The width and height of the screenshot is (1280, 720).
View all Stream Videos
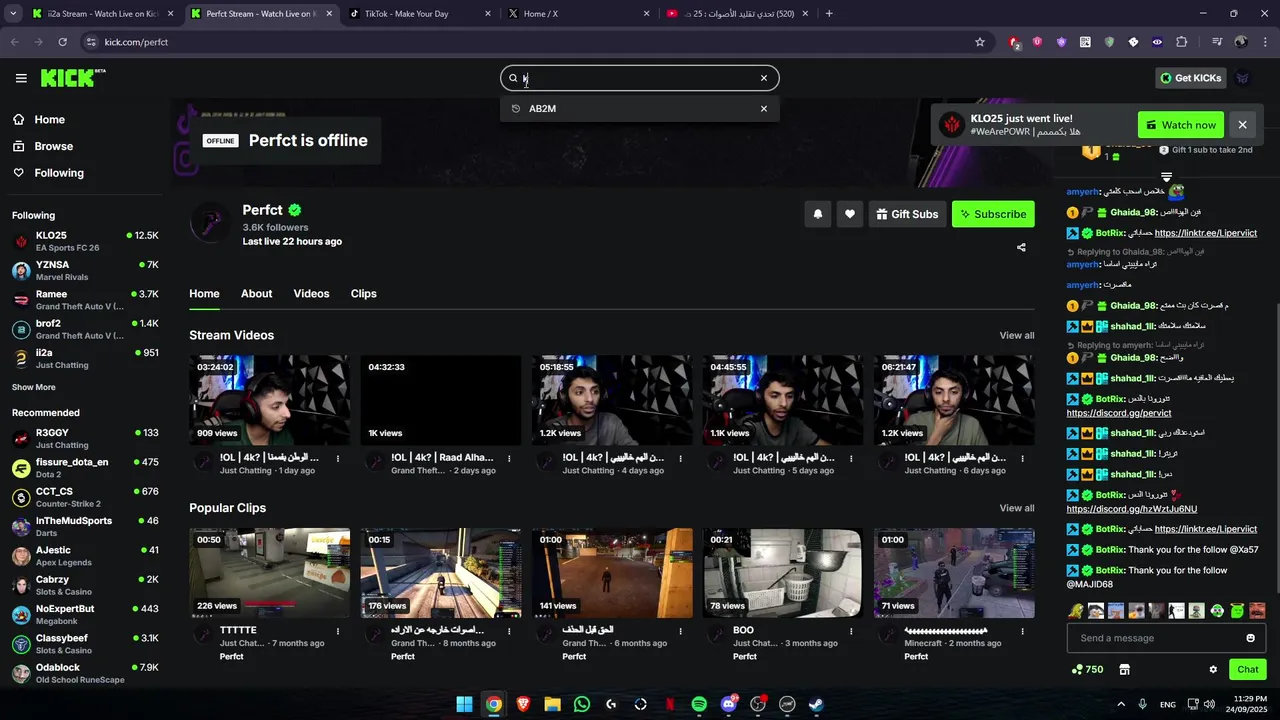[1017, 336]
